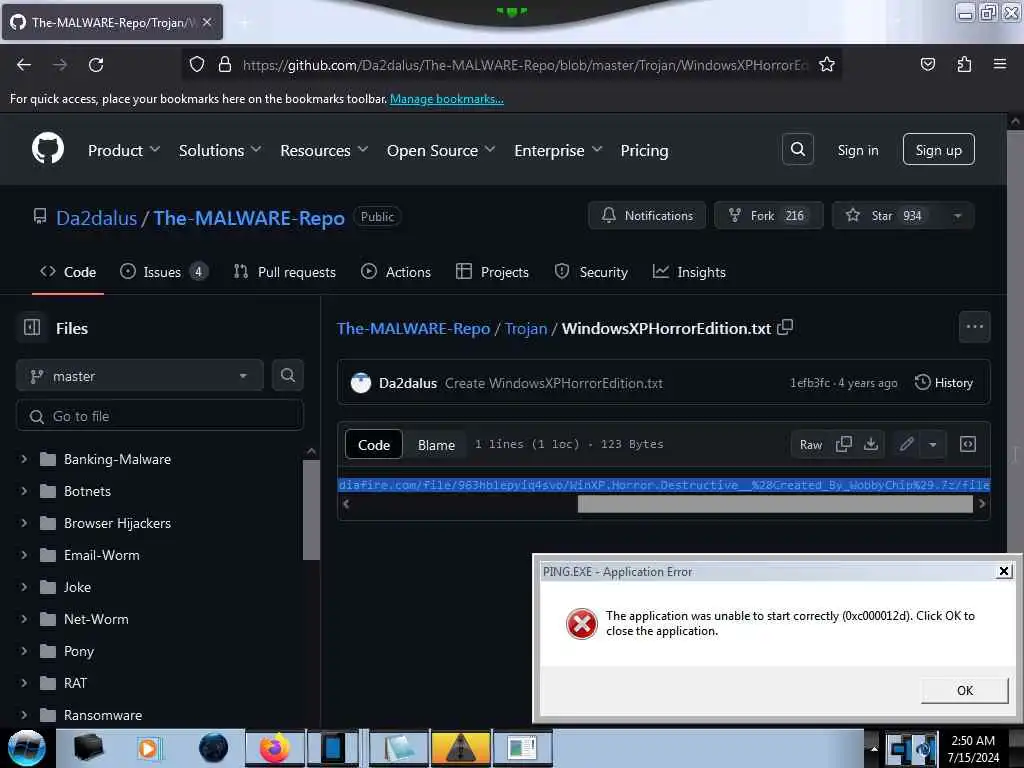The image size is (1024, 768).
Task: Click the Sign in link
Action: pyautogui.click(x=857, y=150)
